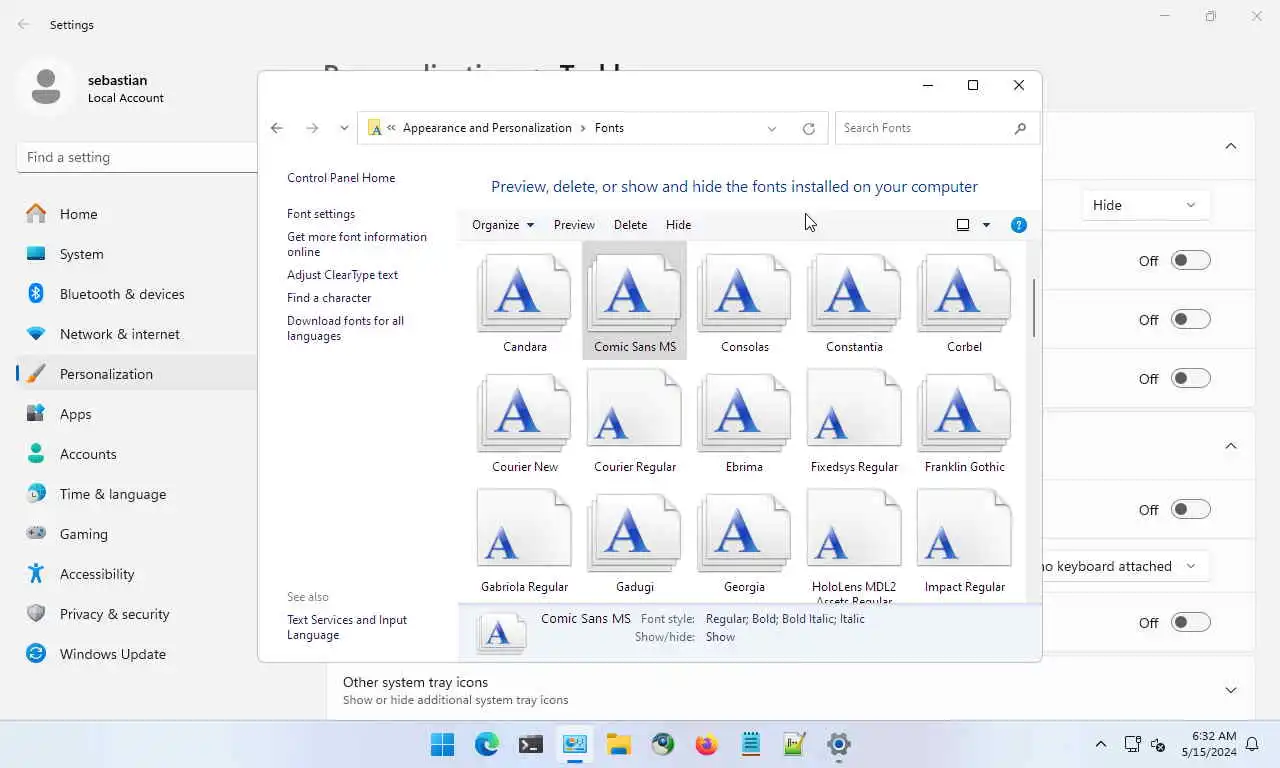
Task: Toggle the Off switch below keyboard dropdown
Action: [1191, 622]
